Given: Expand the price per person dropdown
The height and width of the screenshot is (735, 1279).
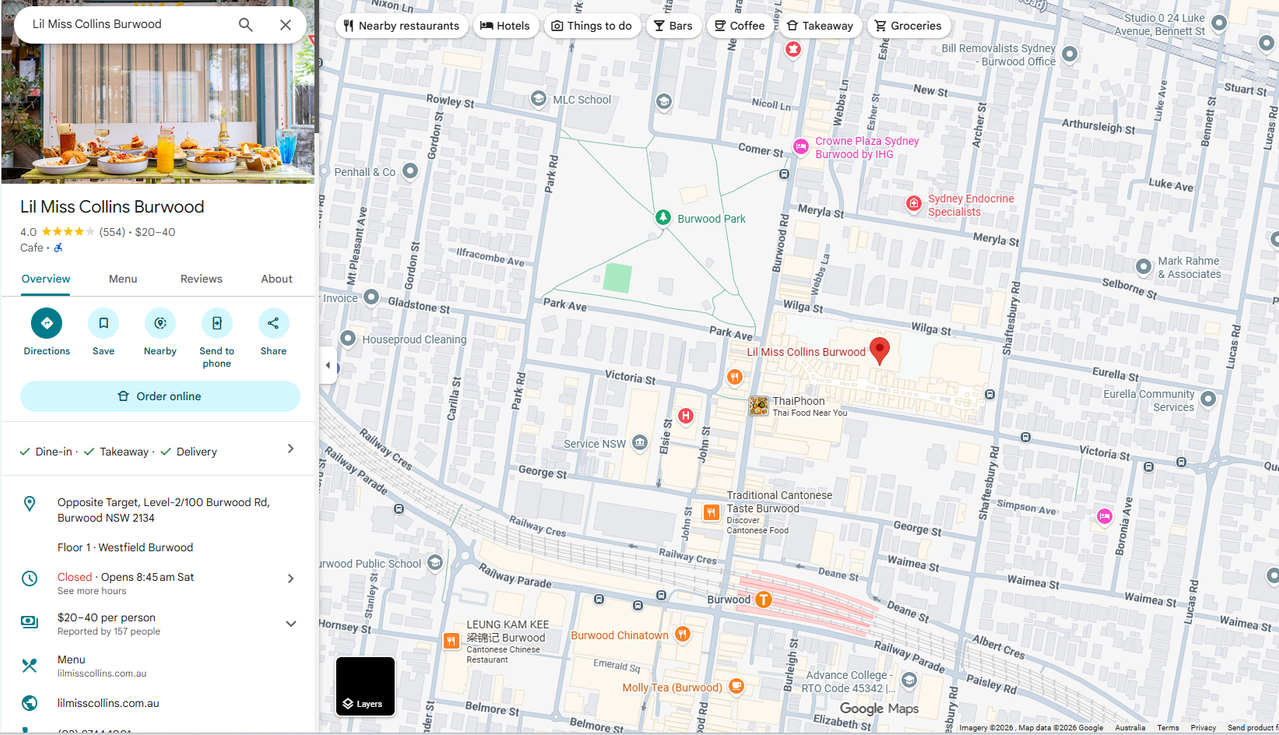Looking at the screenshot, I should coord(291,624).
